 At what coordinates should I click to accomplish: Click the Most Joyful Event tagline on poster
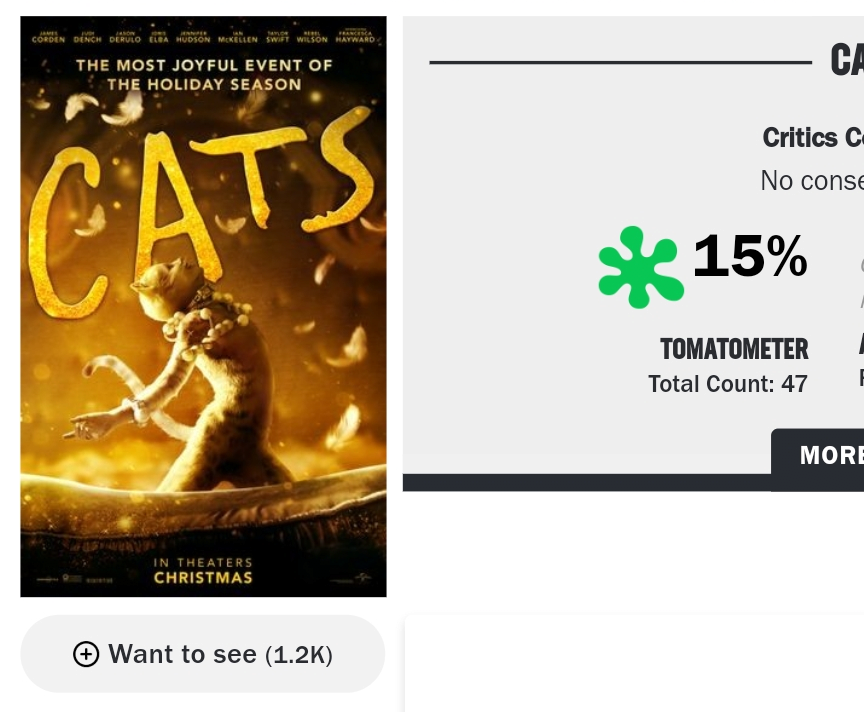[203, 75]
